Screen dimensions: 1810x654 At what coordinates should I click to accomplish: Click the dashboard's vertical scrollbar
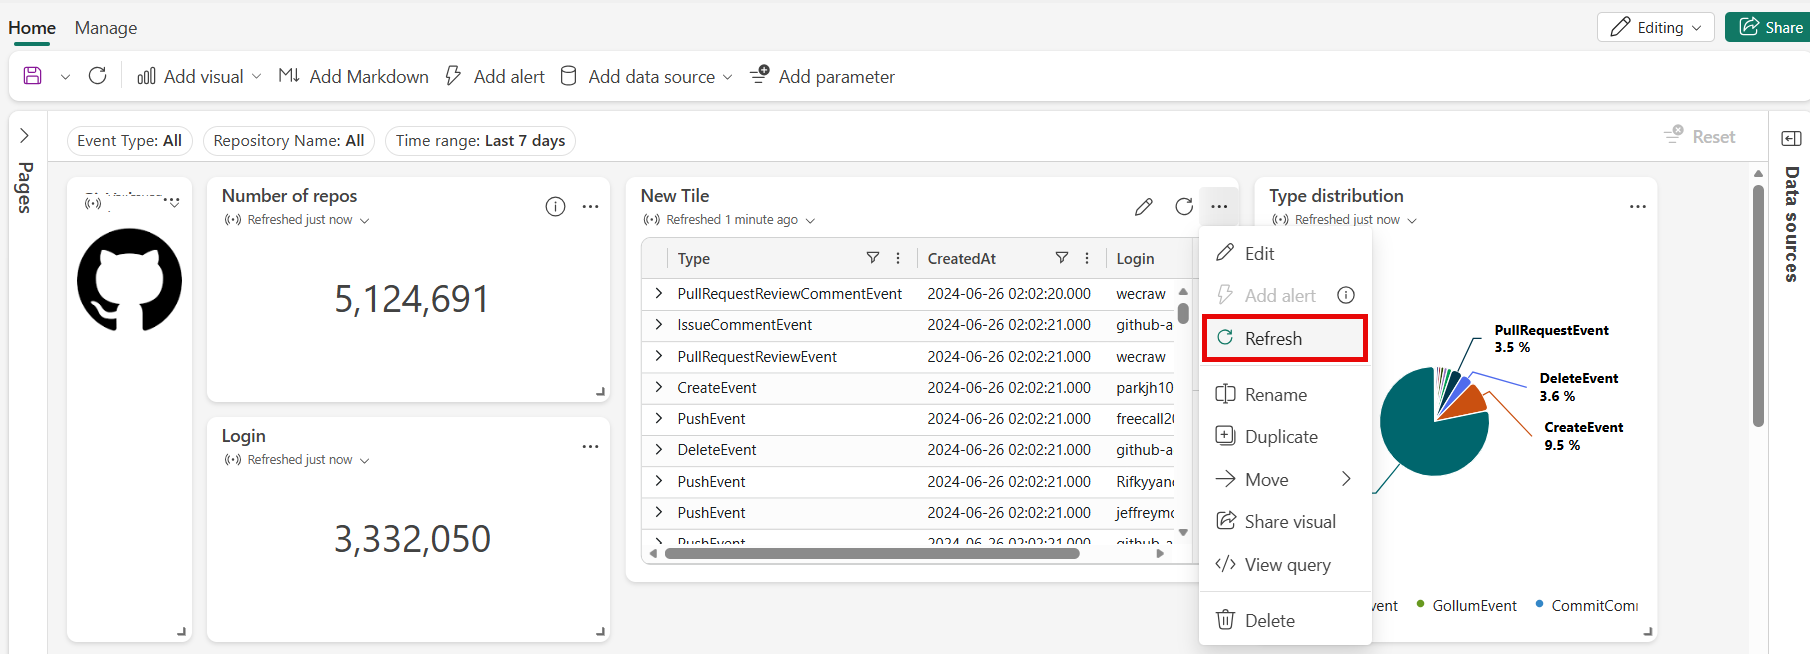[1758, 305]
